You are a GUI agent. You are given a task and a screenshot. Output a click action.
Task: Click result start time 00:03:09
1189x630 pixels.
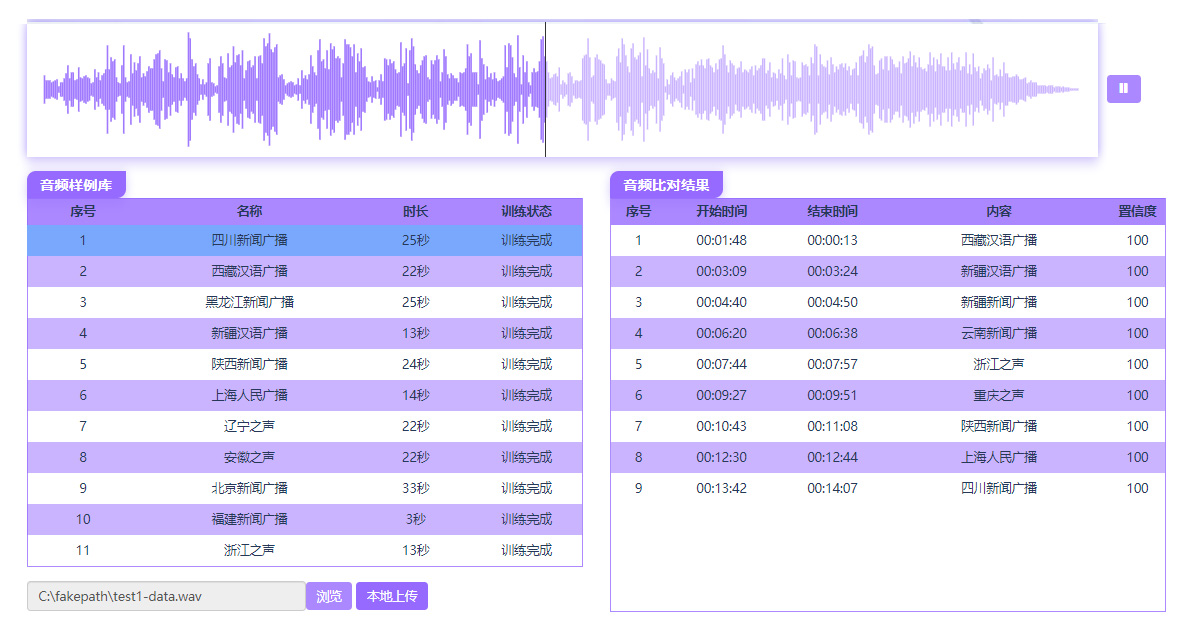[721, 271]
